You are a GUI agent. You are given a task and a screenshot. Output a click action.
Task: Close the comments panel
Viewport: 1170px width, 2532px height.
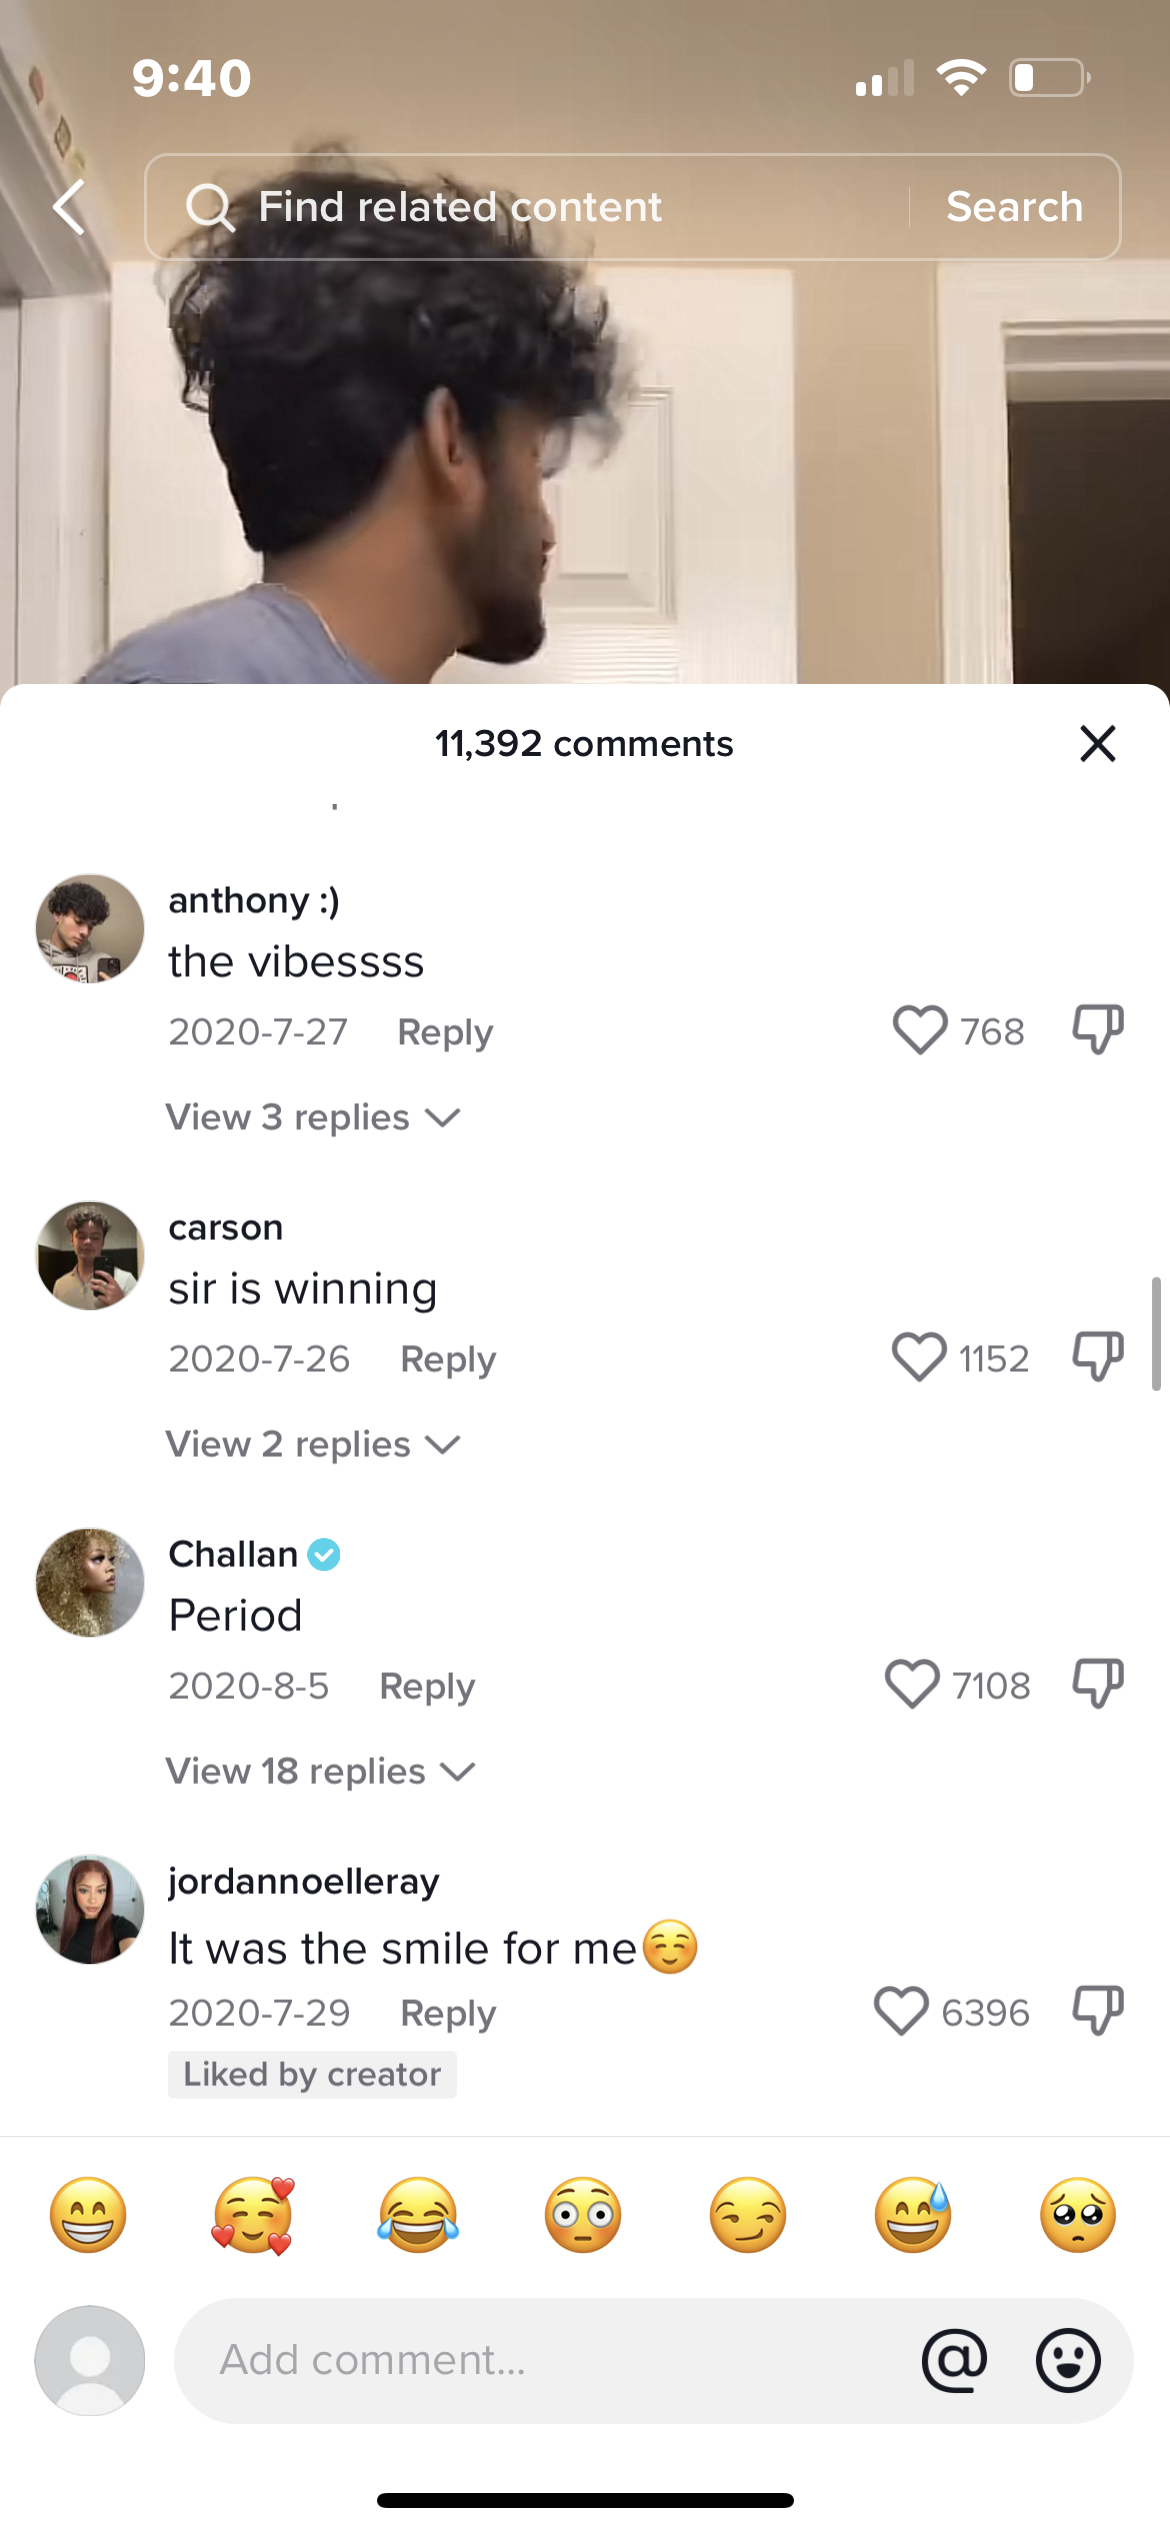point(1098,744)
